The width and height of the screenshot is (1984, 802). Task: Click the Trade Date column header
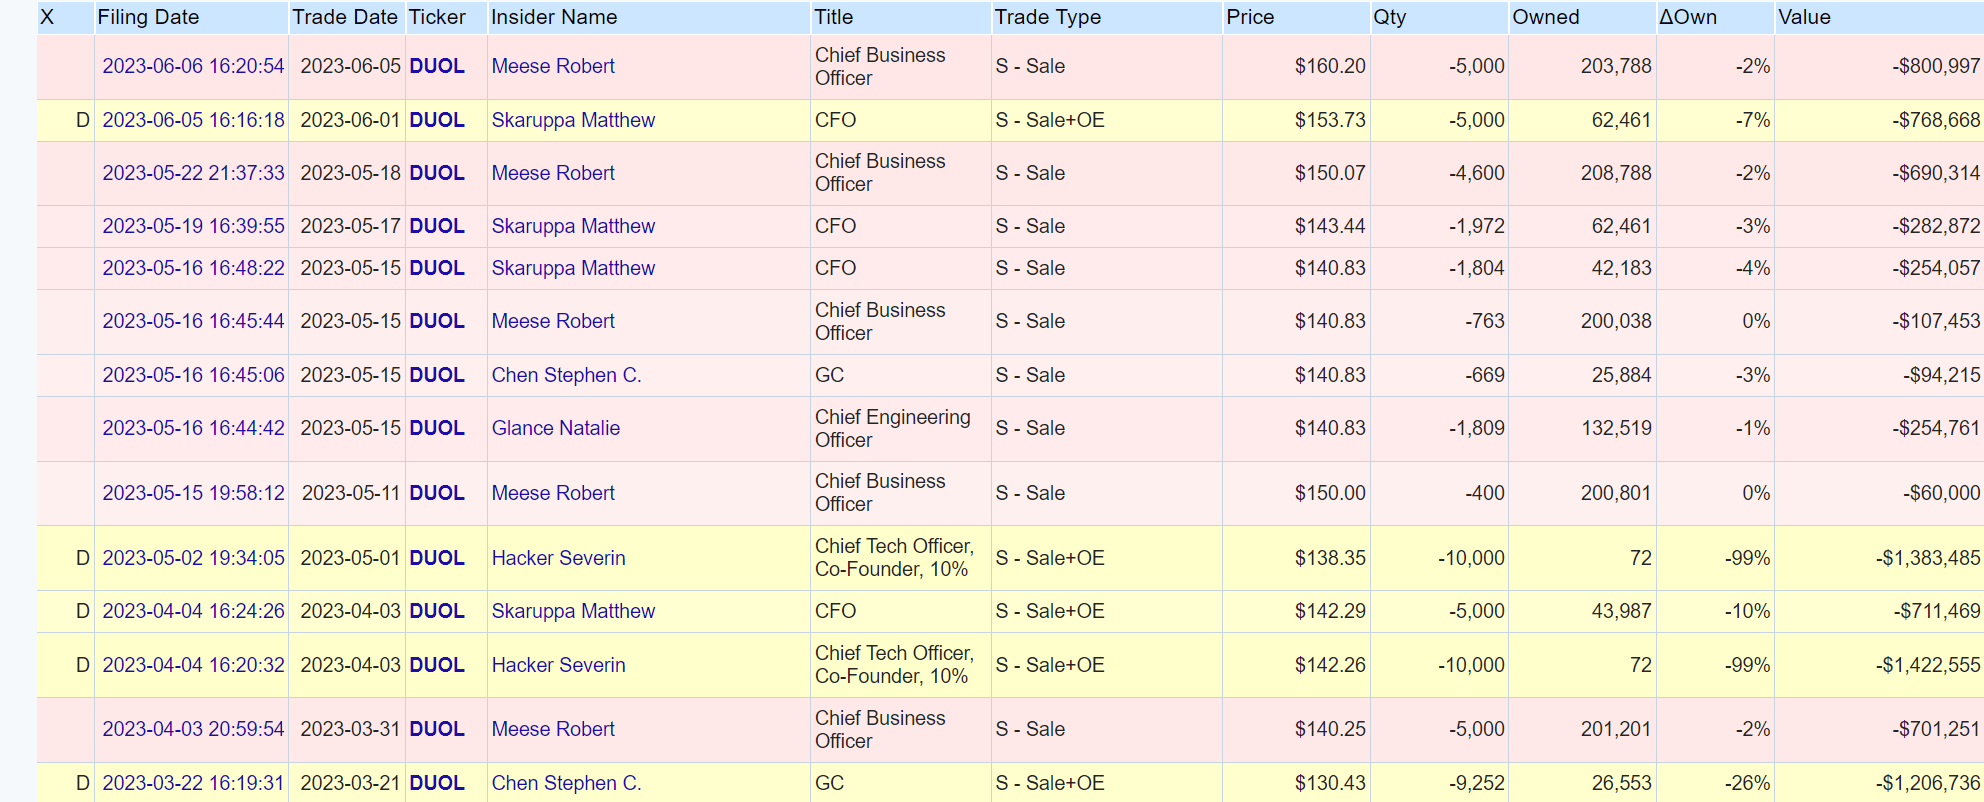click(345, 17)
